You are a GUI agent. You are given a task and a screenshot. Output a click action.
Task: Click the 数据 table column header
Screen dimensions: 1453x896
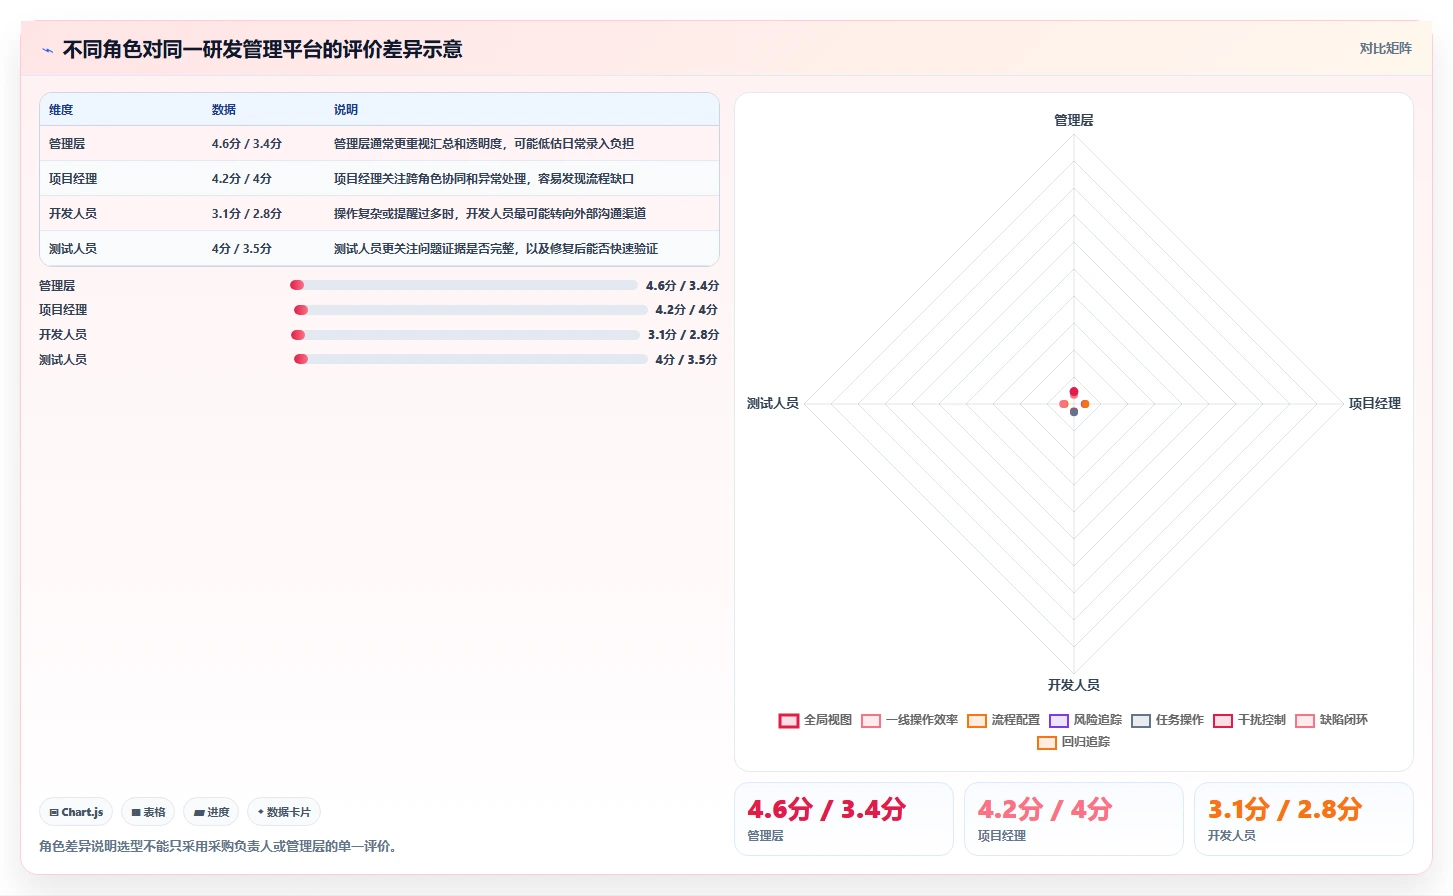(224, 110)
